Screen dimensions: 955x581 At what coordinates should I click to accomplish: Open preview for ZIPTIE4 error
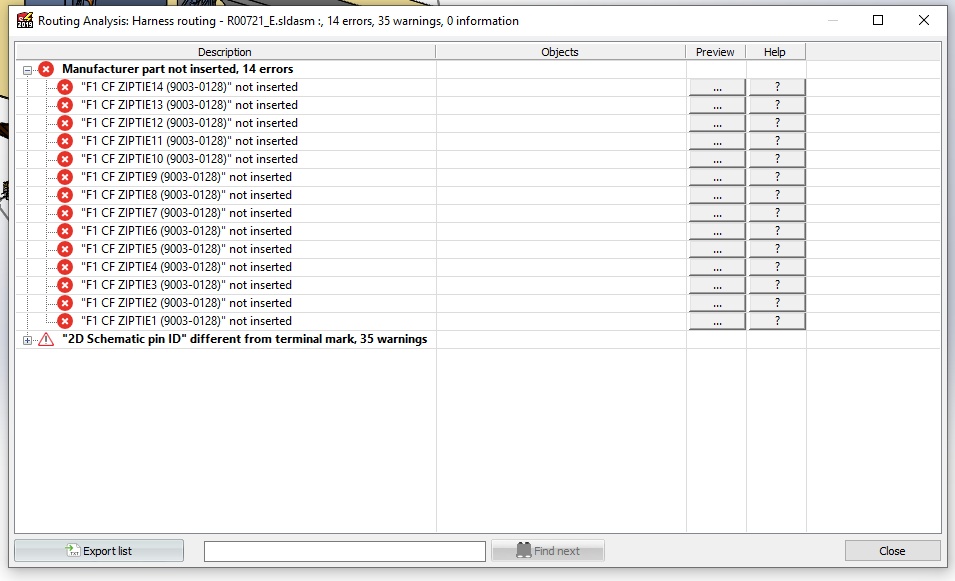click(717, 267)
